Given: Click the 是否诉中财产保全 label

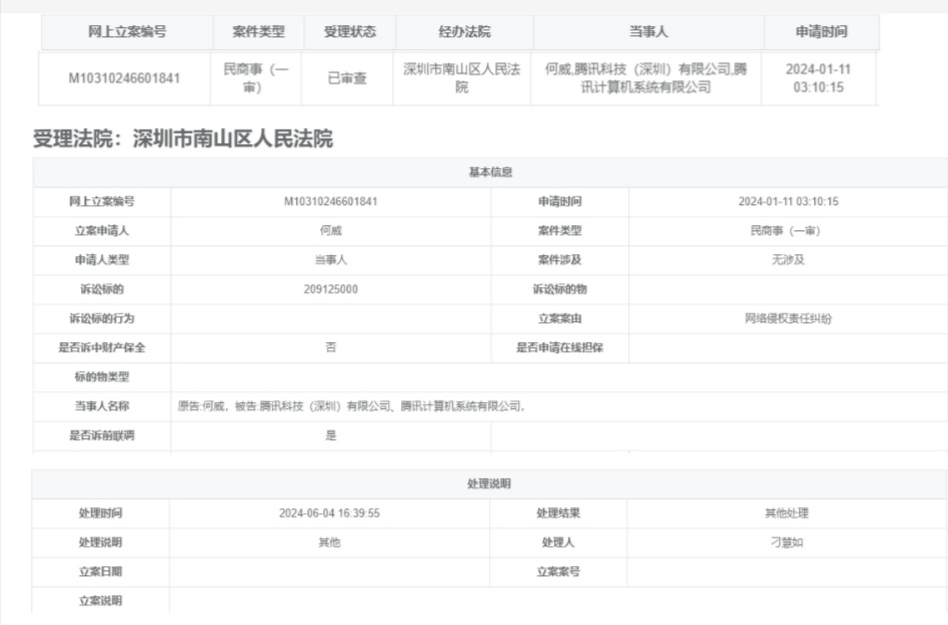Looking at the screenshot, I should [x=102, y=348].
